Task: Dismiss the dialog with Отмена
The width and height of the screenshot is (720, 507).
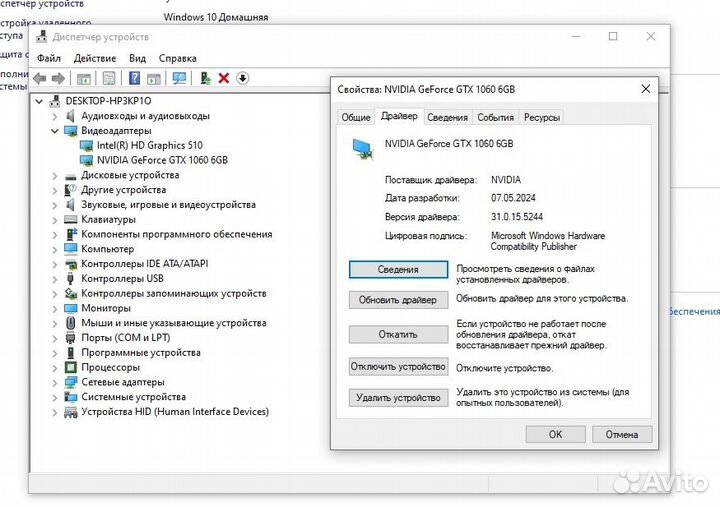Action: point(622,434)
